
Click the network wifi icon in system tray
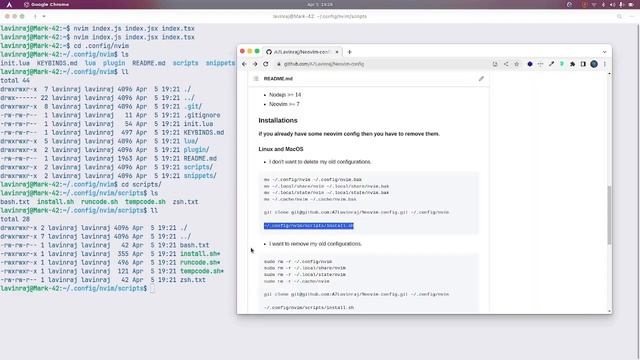594,4
